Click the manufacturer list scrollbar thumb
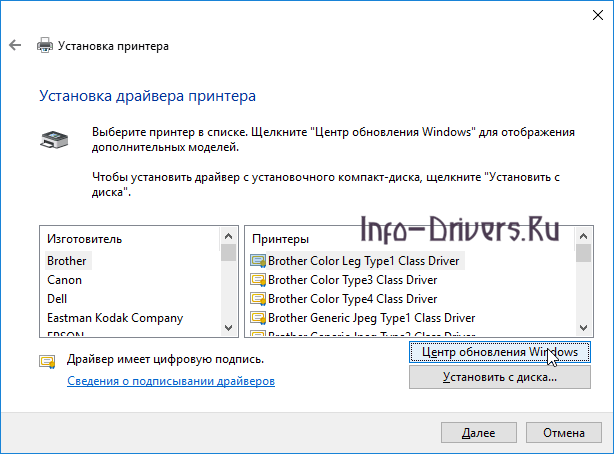614x454 pixels. coord(228,253)
